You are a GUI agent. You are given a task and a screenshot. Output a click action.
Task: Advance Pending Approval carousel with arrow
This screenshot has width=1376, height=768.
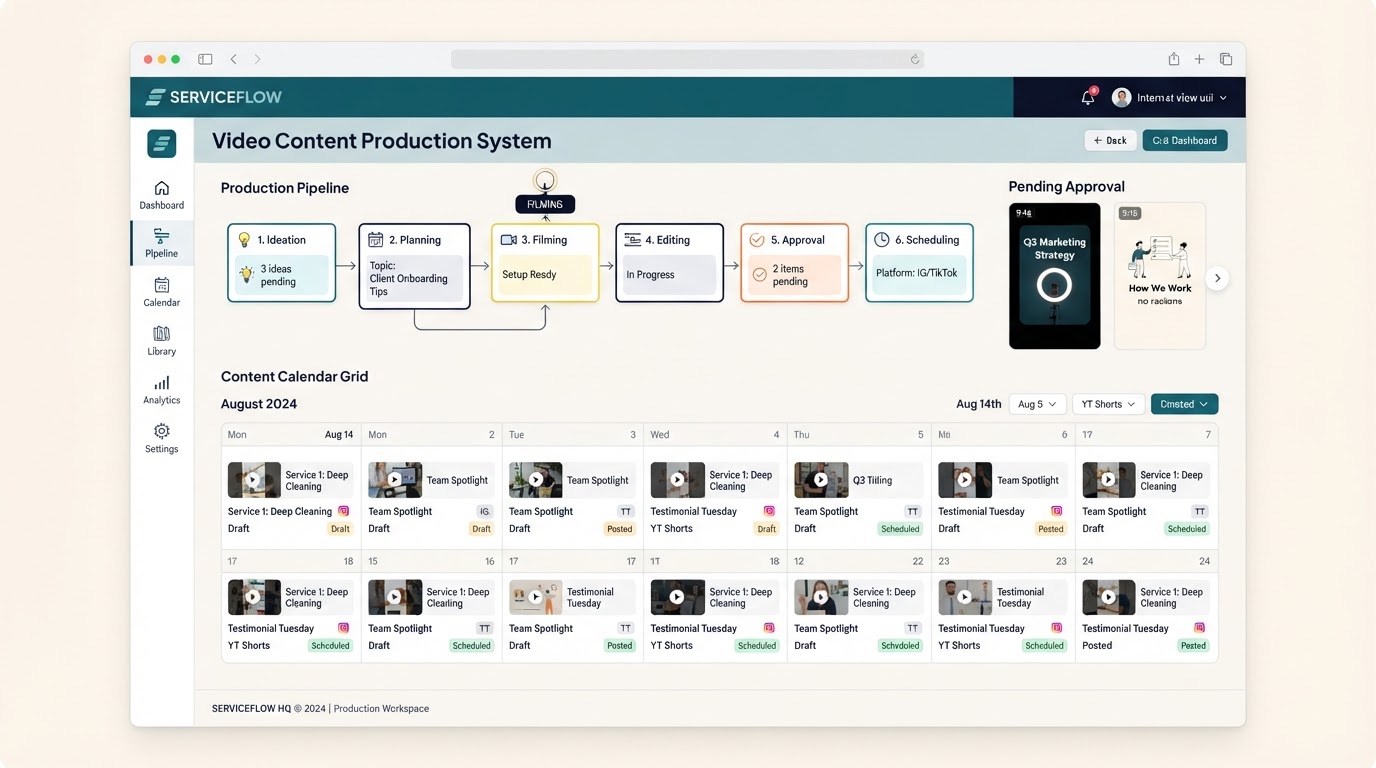pos(1217,278)
